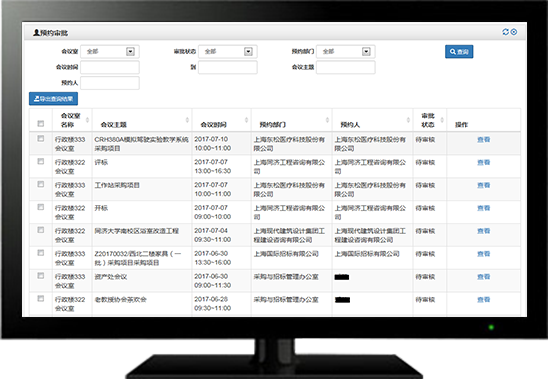The height and width of the screenshot is (379, 548).
Task: Click 查看 link for 资产处会议 row
Action: pos(483,277)
